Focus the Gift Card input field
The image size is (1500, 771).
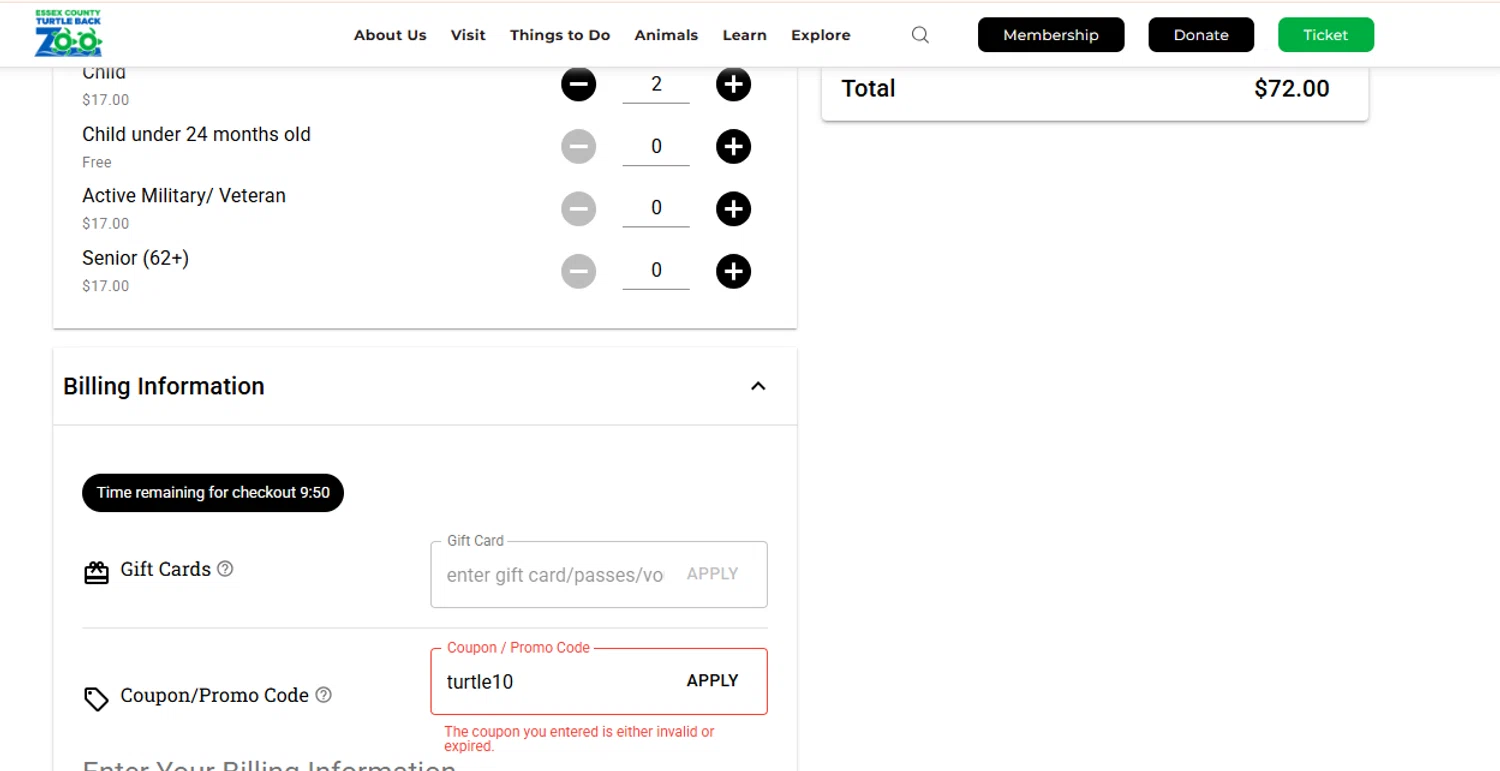point(555,575)
